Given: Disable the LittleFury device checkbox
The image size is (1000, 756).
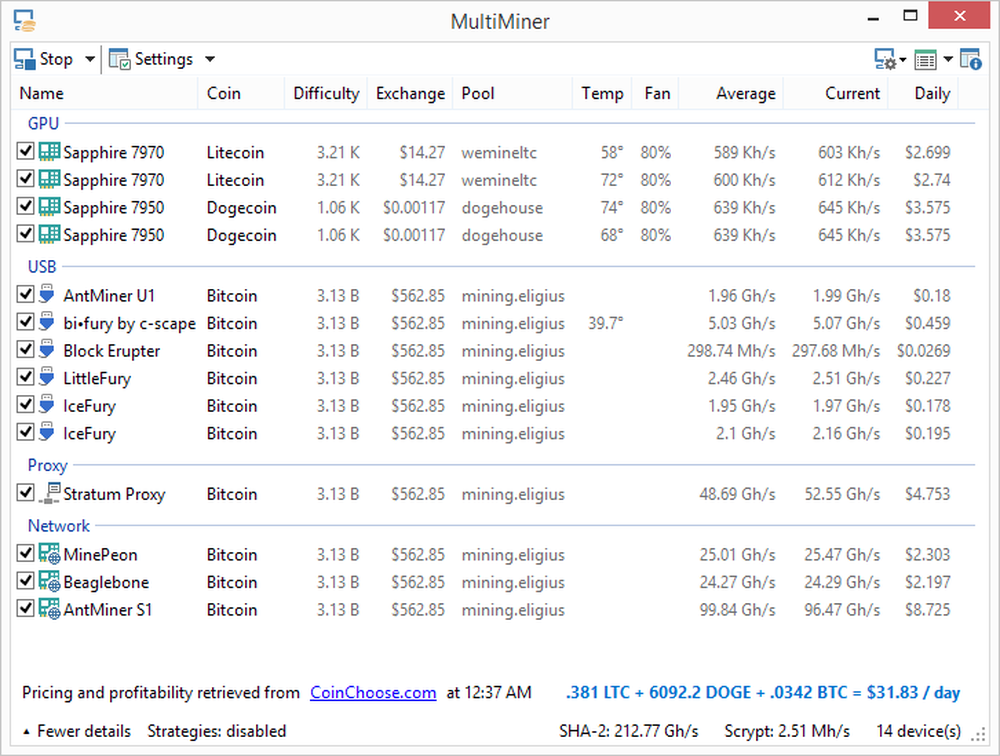Looking at the screenshot, I should coord(26,378).
